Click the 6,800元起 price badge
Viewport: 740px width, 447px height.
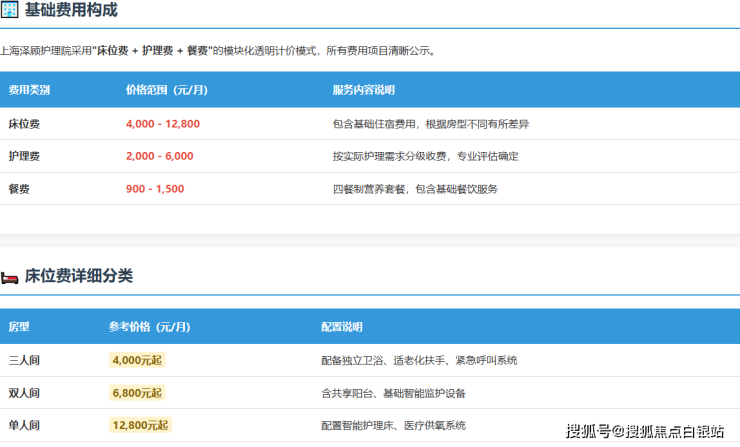pyautogui.click(x=136, y=392)
